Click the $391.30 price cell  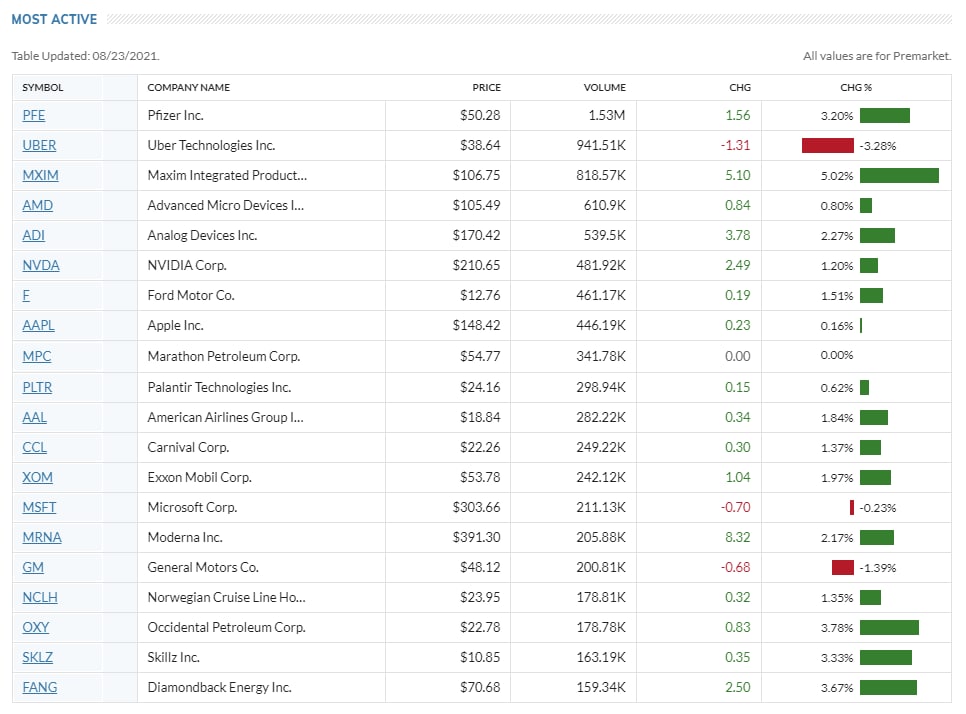pos(476,538)
